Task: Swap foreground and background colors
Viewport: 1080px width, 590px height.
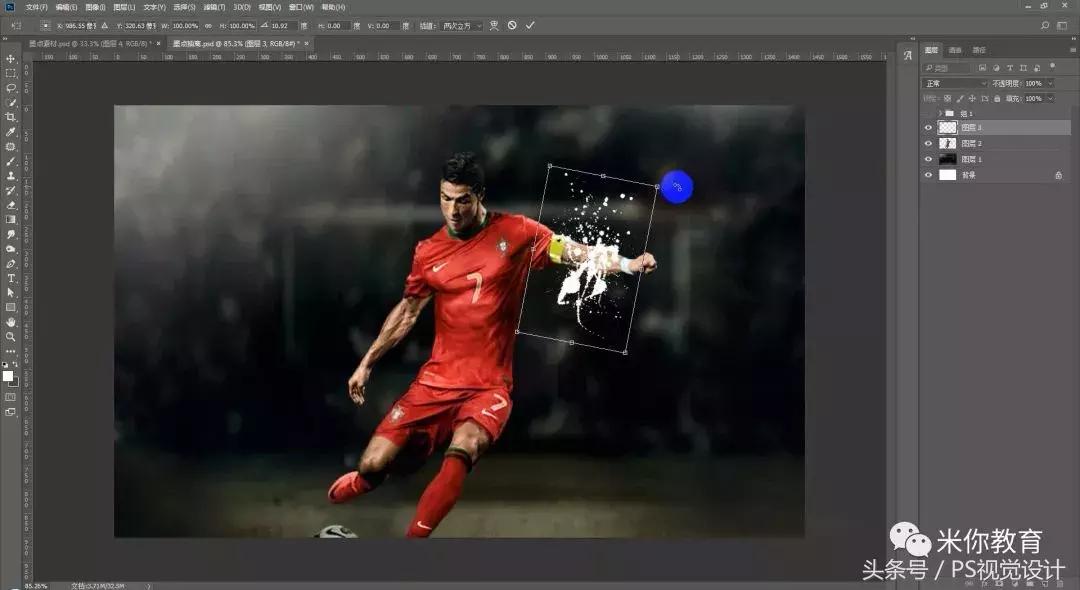Action: (15, 365)
